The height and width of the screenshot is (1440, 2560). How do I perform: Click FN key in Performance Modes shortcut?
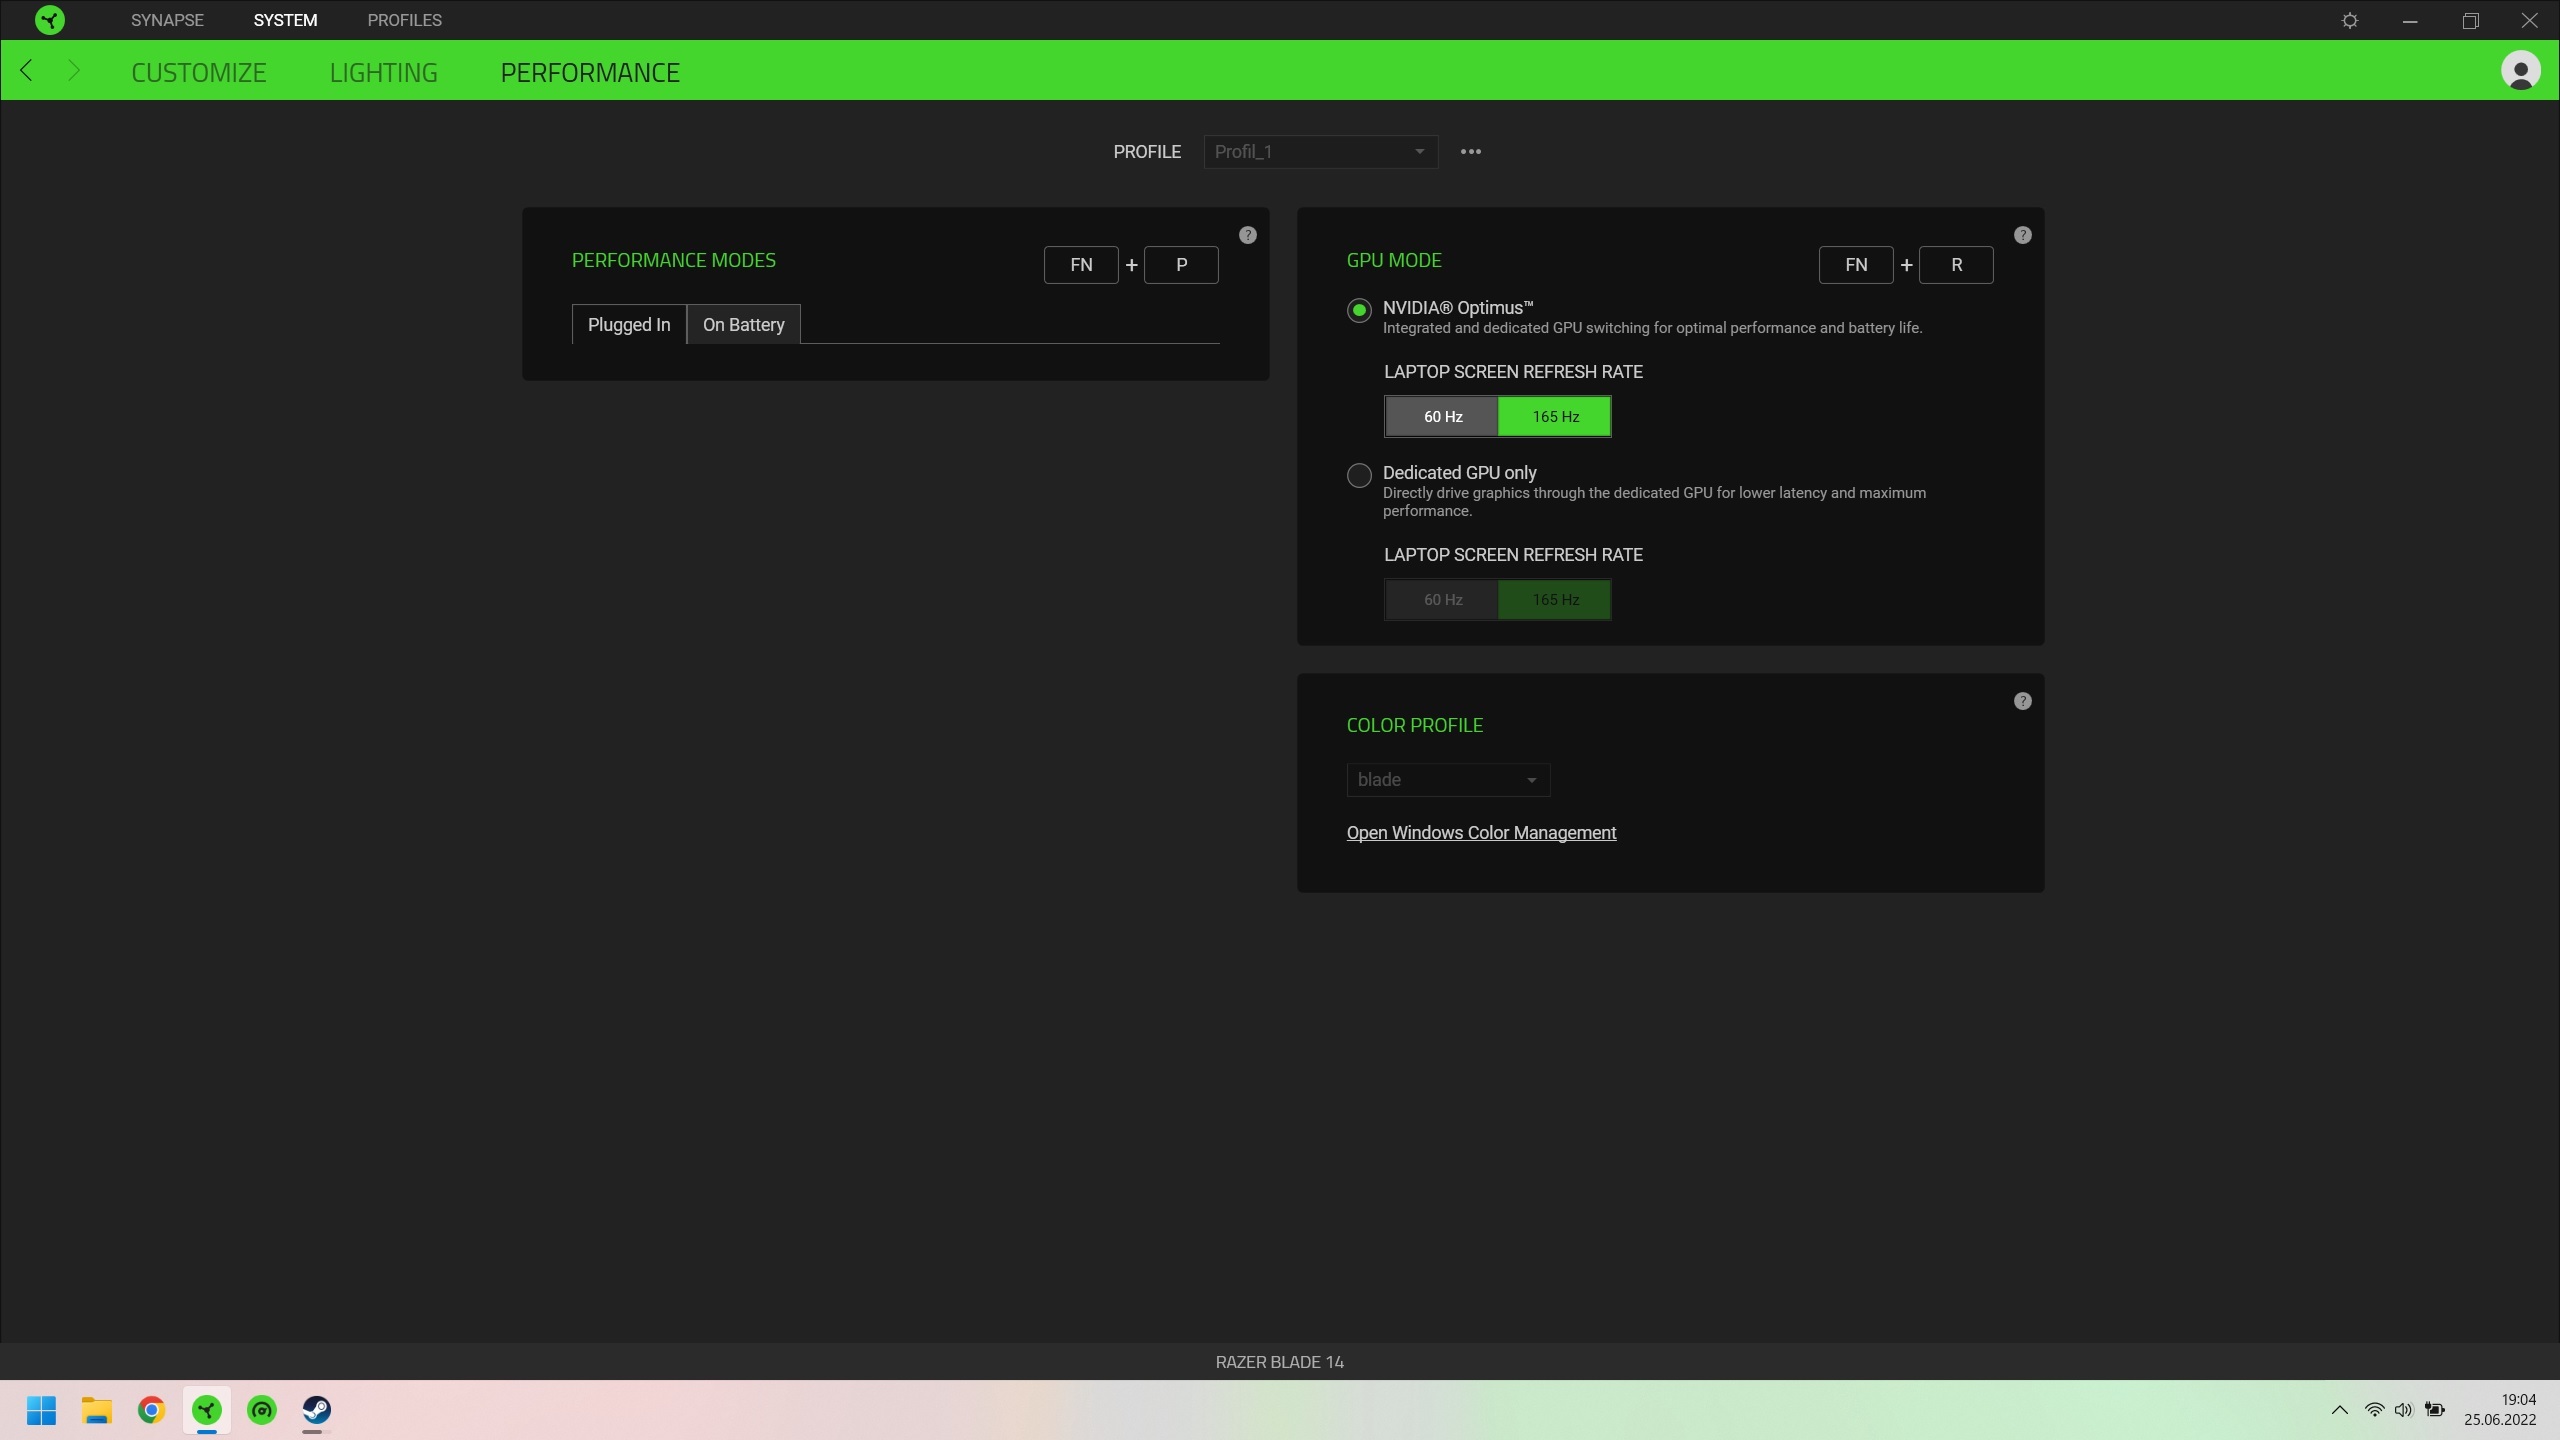point(1081,265)
